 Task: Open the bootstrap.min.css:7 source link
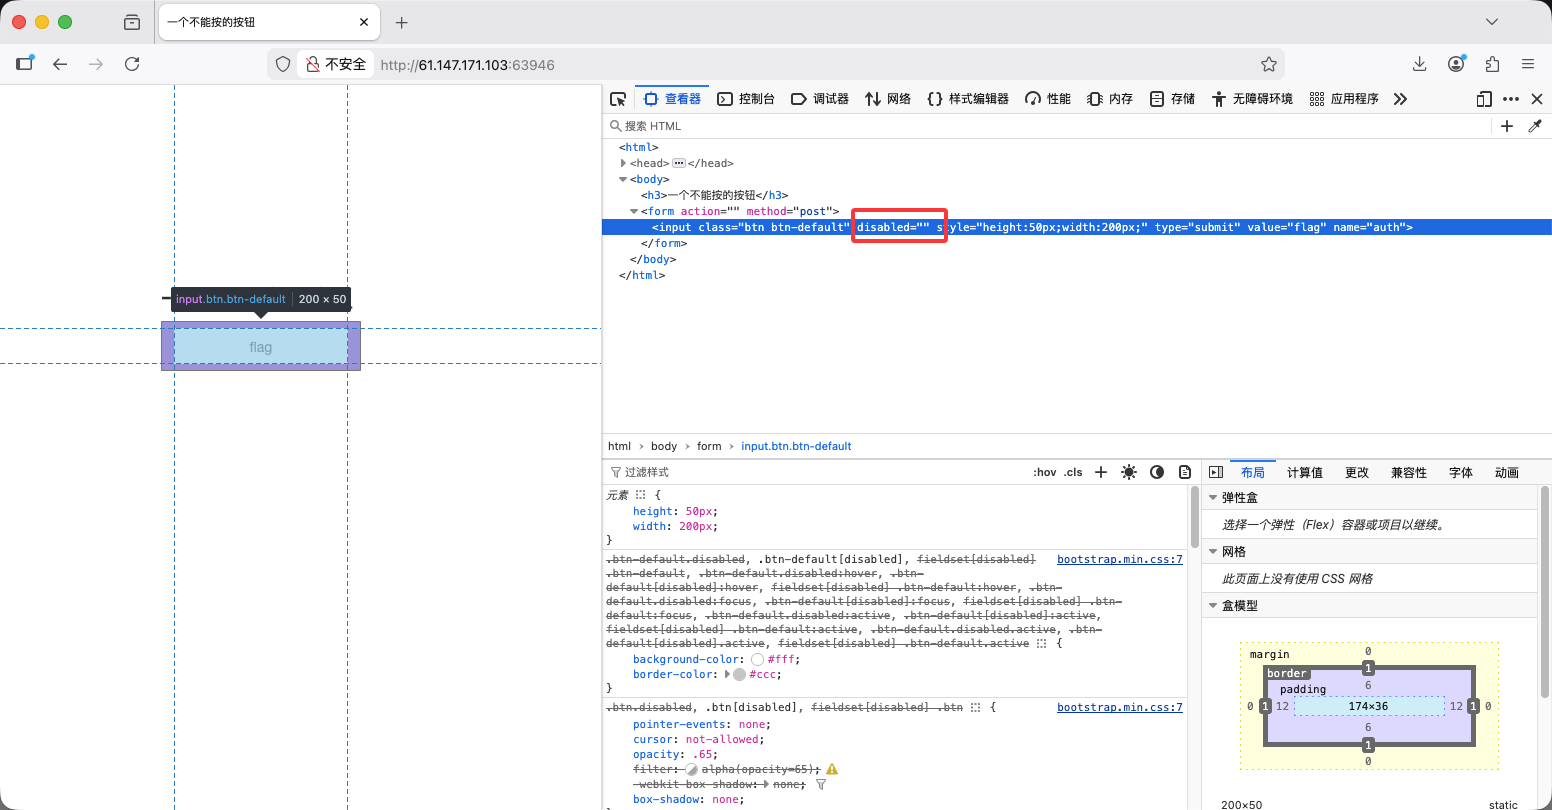[x=1119, y=559]
